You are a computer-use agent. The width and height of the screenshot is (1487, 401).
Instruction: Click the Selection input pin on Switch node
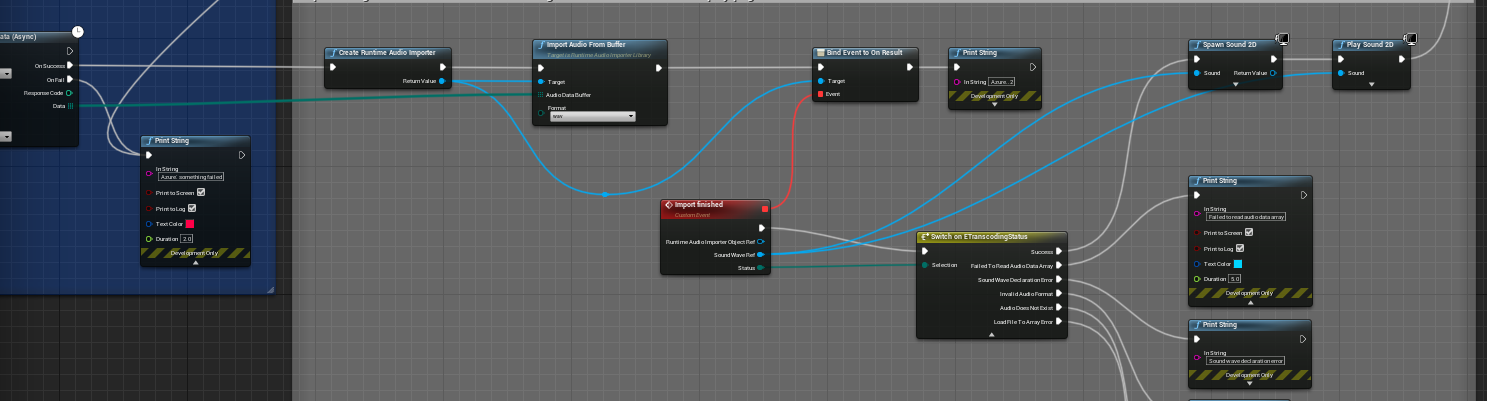tap(925, 265)
